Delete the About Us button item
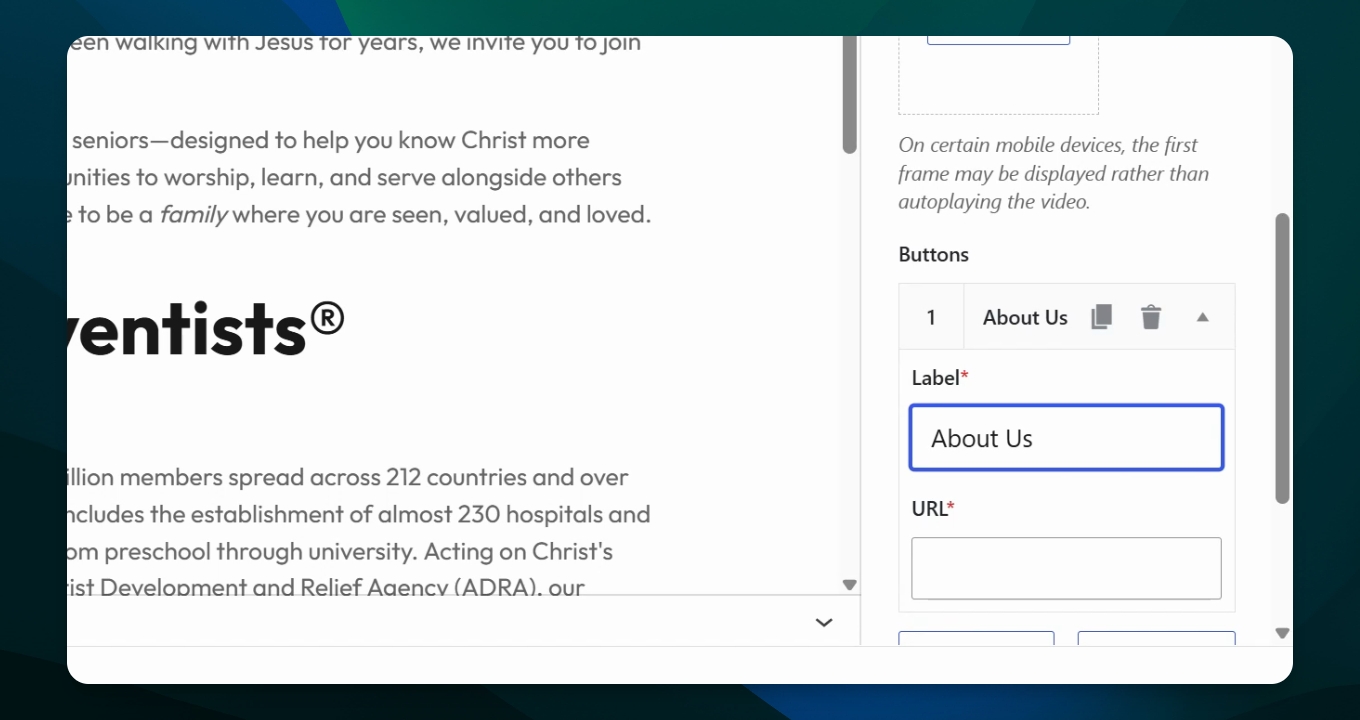This screenshot has height=720, width=1360. tap(1151, 317)
